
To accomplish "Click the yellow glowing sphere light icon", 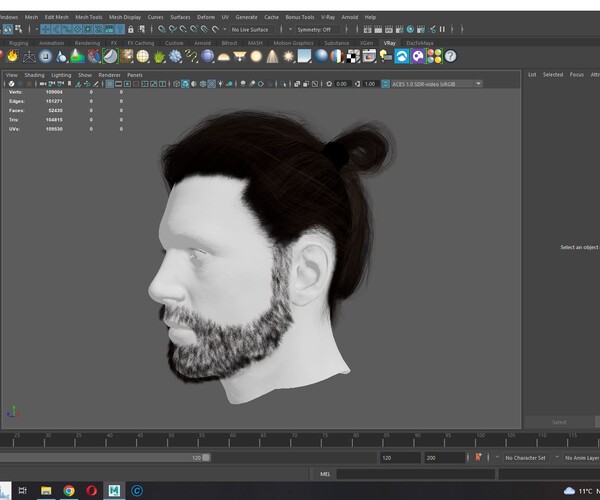I will pyautogui.click(x=256, y=56).
